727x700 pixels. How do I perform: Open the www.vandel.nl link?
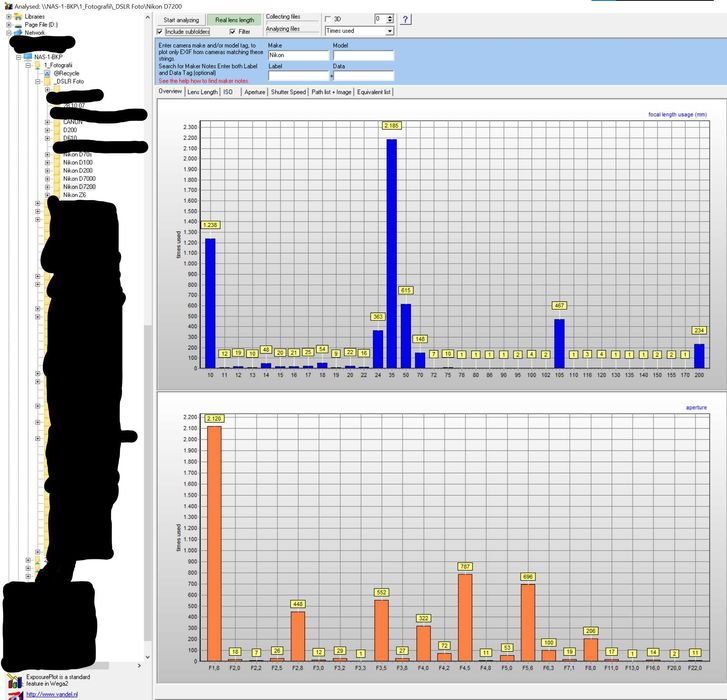tap(51, 694)
